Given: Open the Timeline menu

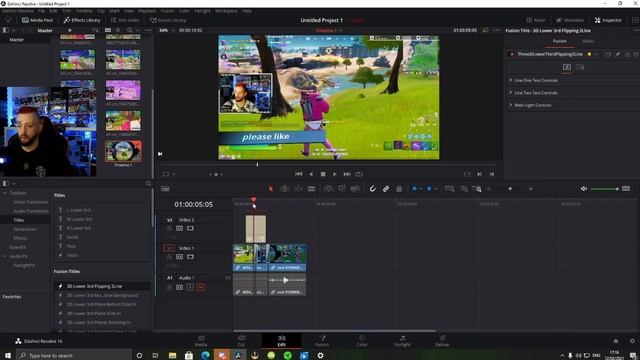Looking at the screenshot, I should click(x=84, y=11).
